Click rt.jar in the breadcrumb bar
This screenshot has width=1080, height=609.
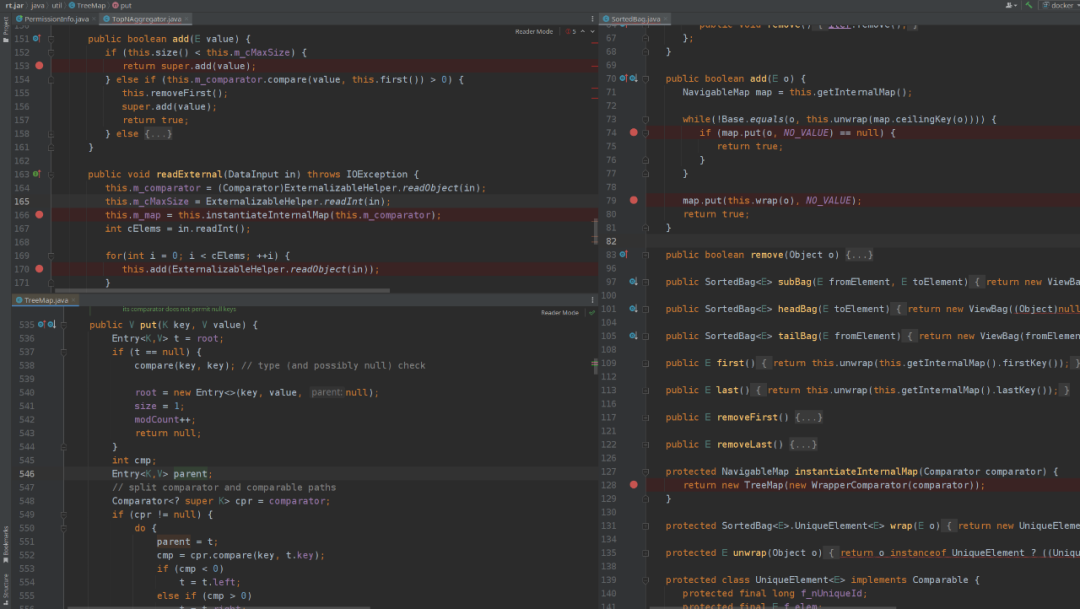[14, 5]
